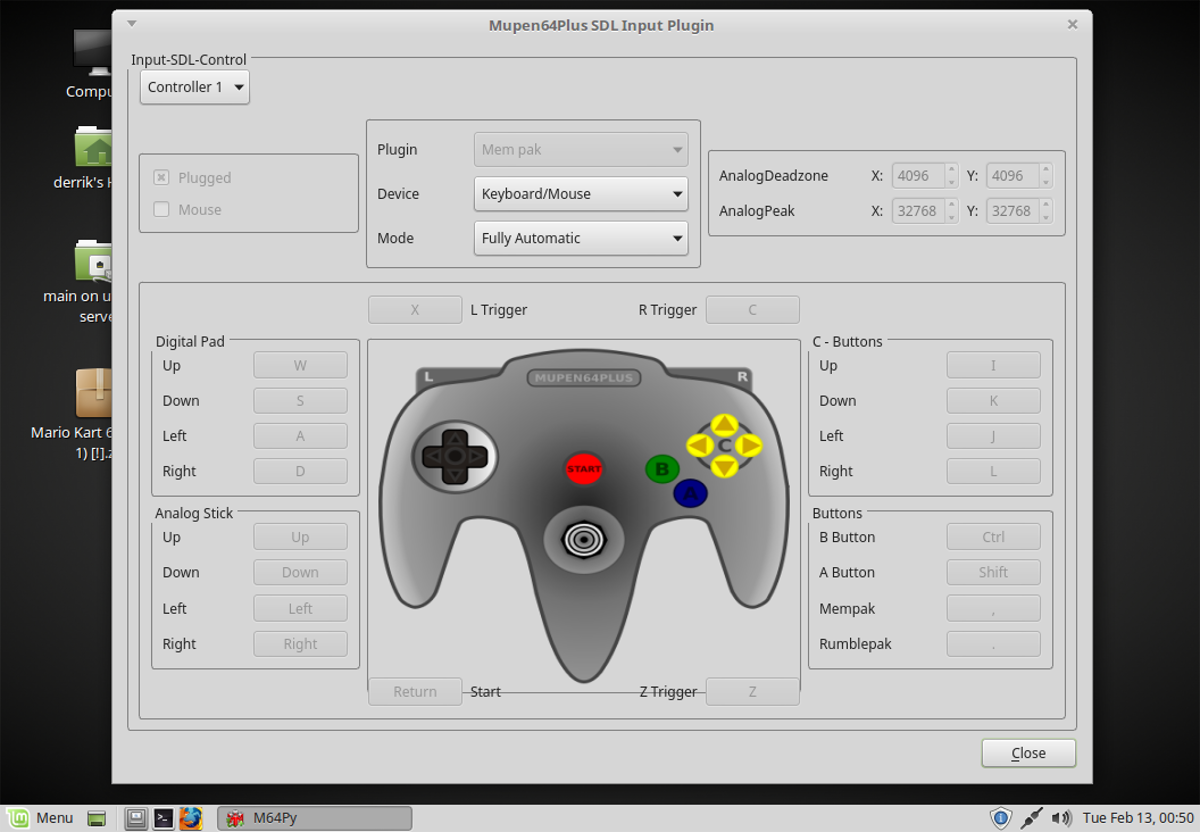The image size is (1200, 832).
Task: Click the analog stick on controller image
Action: pos(583,539)
